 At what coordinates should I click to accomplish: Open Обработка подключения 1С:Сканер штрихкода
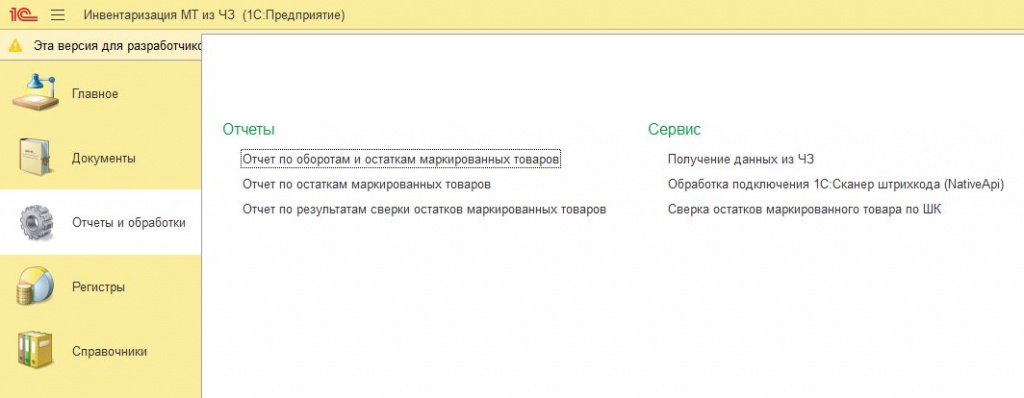[836, 184]
